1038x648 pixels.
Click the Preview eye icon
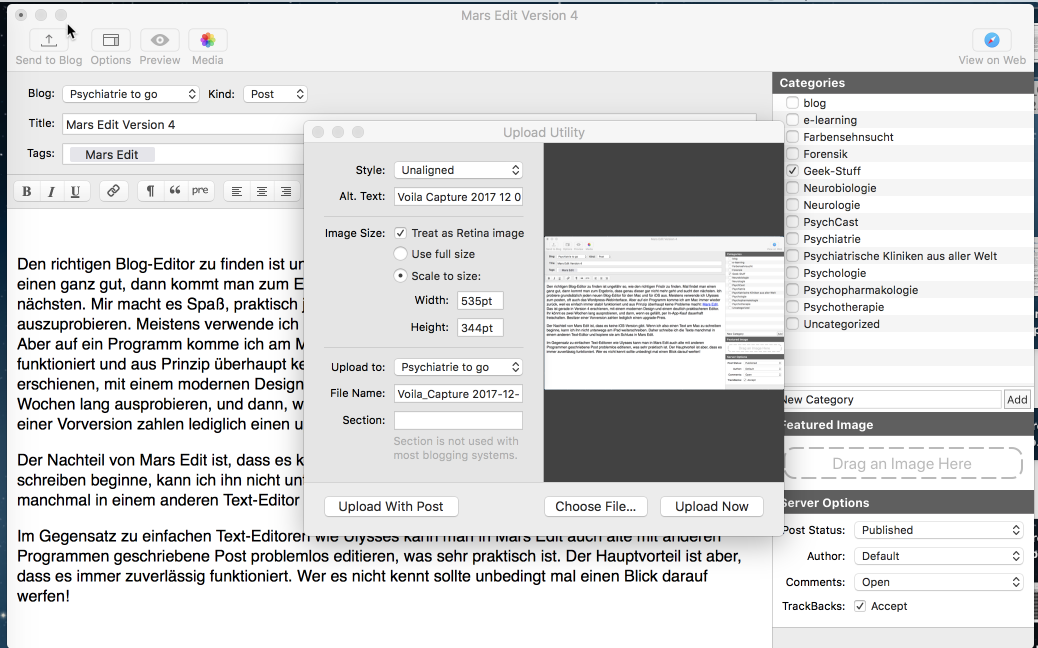tap(159, 41)
